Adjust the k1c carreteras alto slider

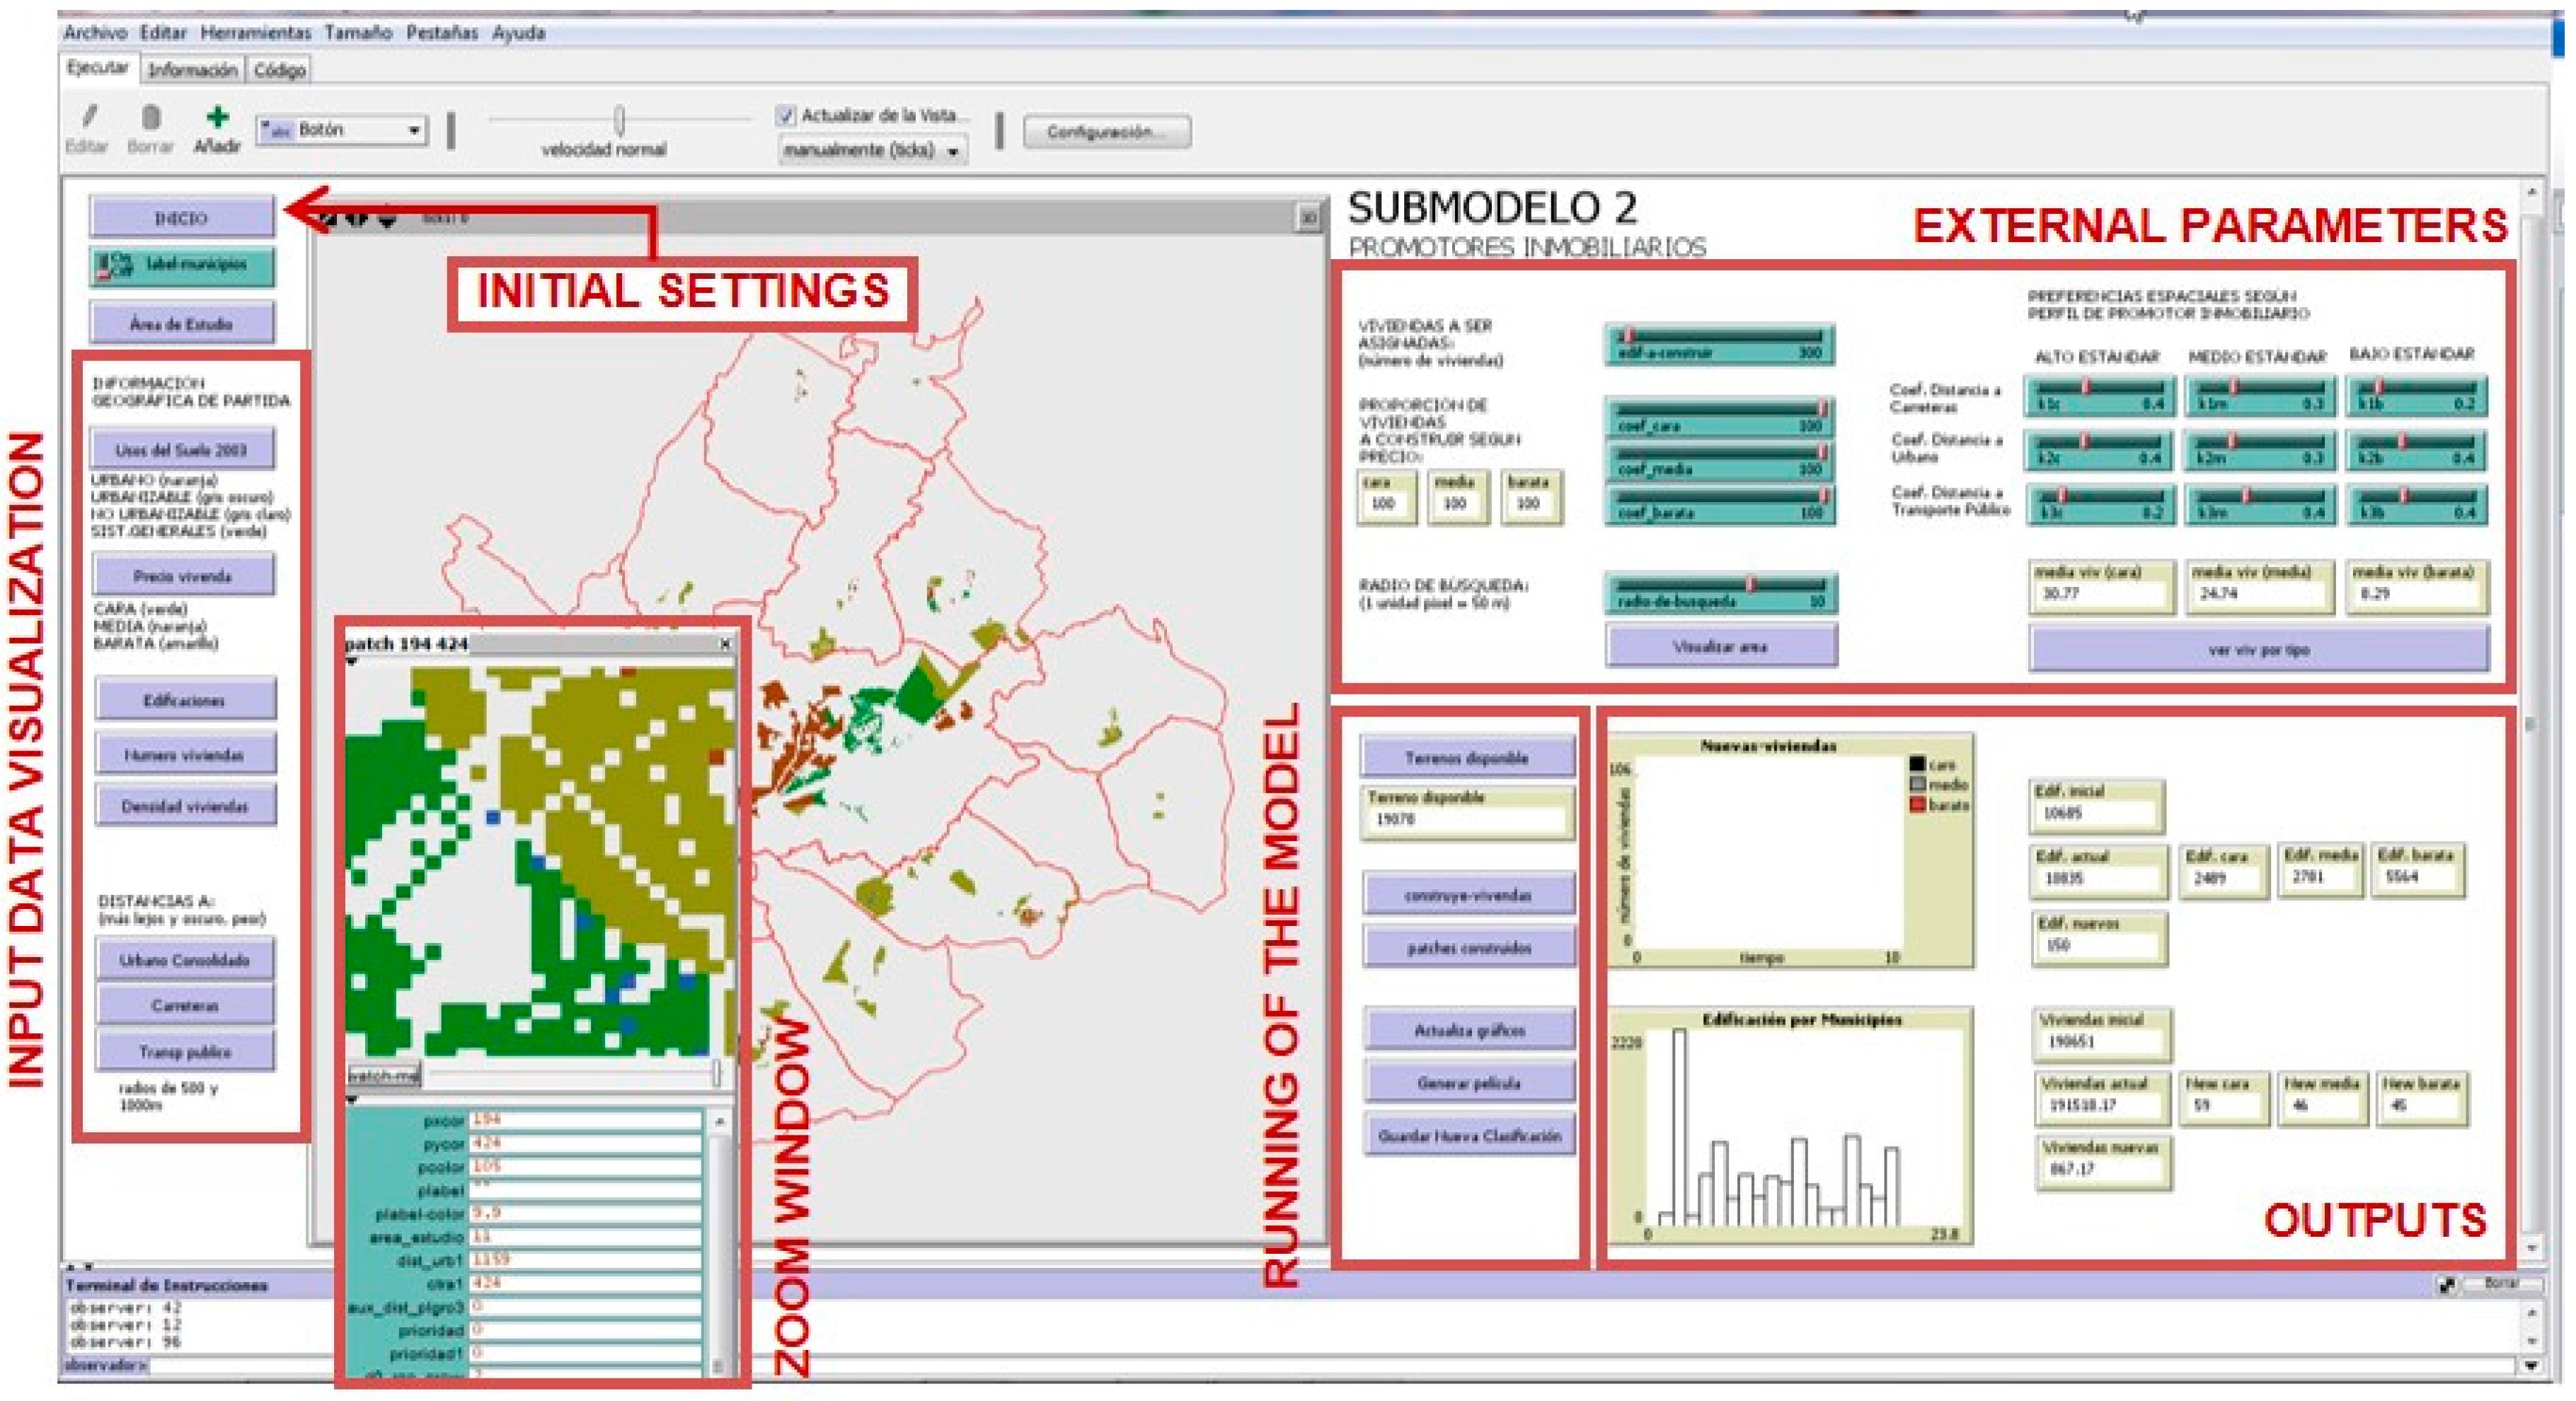coord(2098,395)
